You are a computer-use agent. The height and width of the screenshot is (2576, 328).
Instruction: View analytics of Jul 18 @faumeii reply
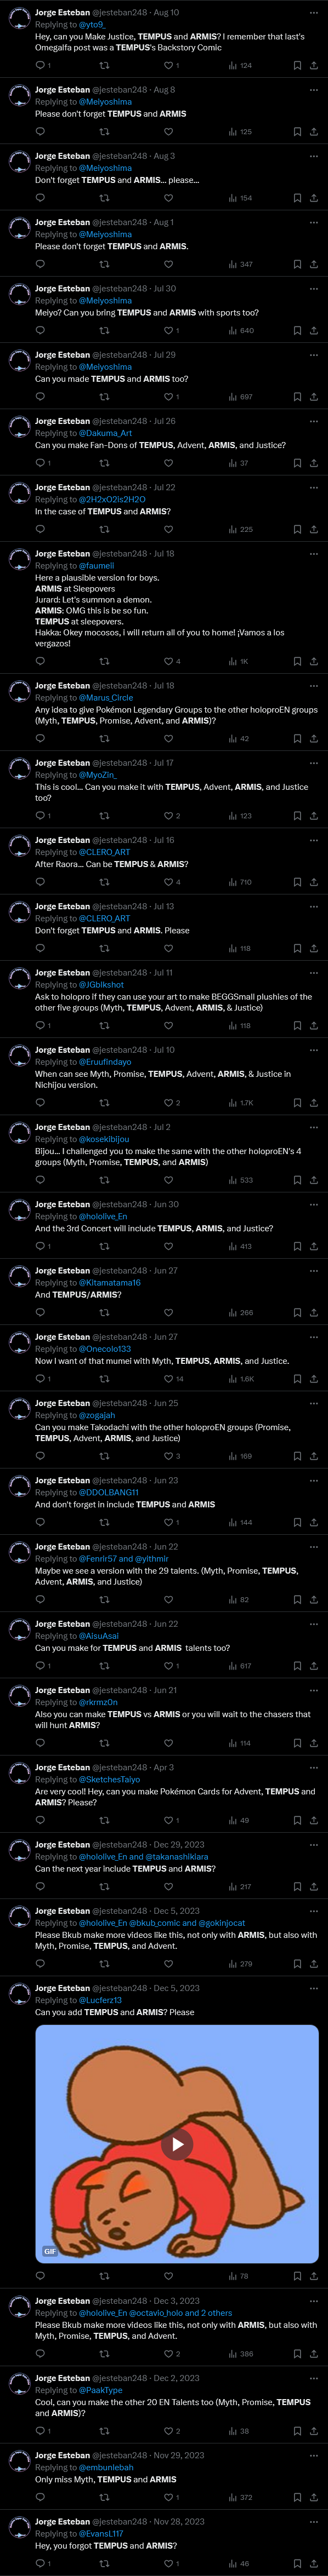(x=238, y=661)
